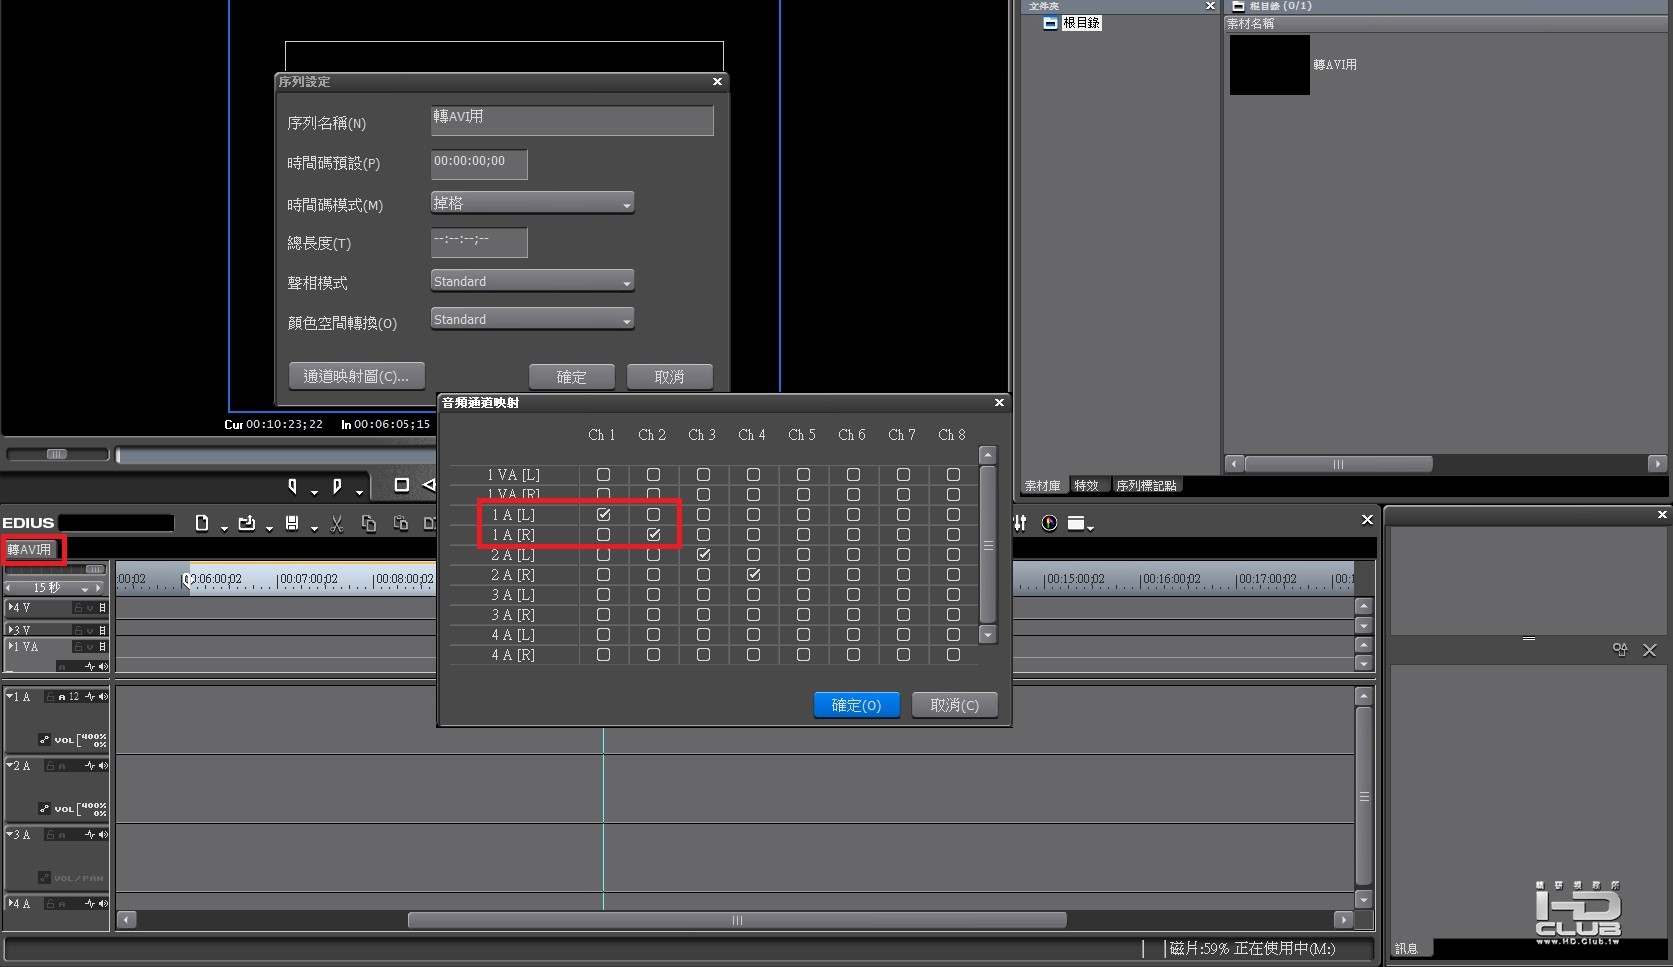
Task: Select the 轉AVI用 sequence tab
Action: pos(30,550)
